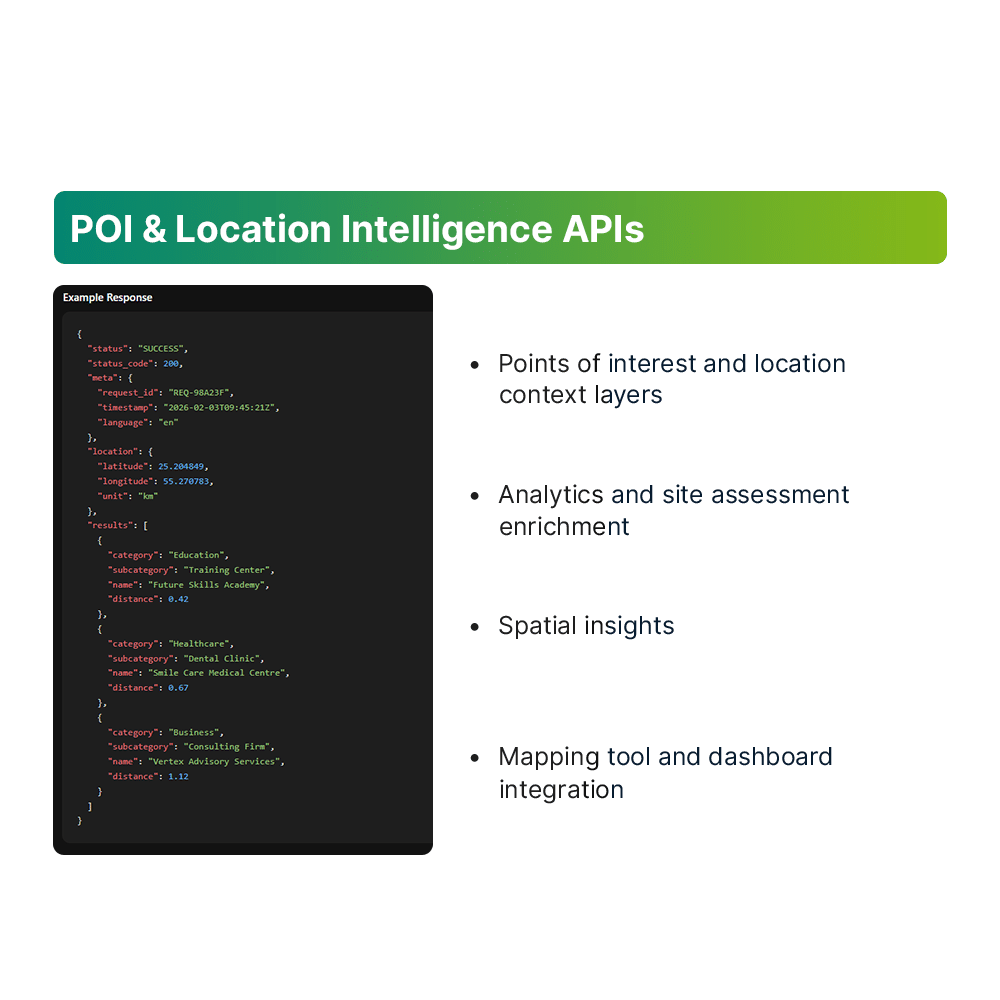The height and width of the screenshot is (1000, 1000).
Task: Select name "Smile Care Medical Centre" line
Action: pyautogui.click(x=199, y=673)
